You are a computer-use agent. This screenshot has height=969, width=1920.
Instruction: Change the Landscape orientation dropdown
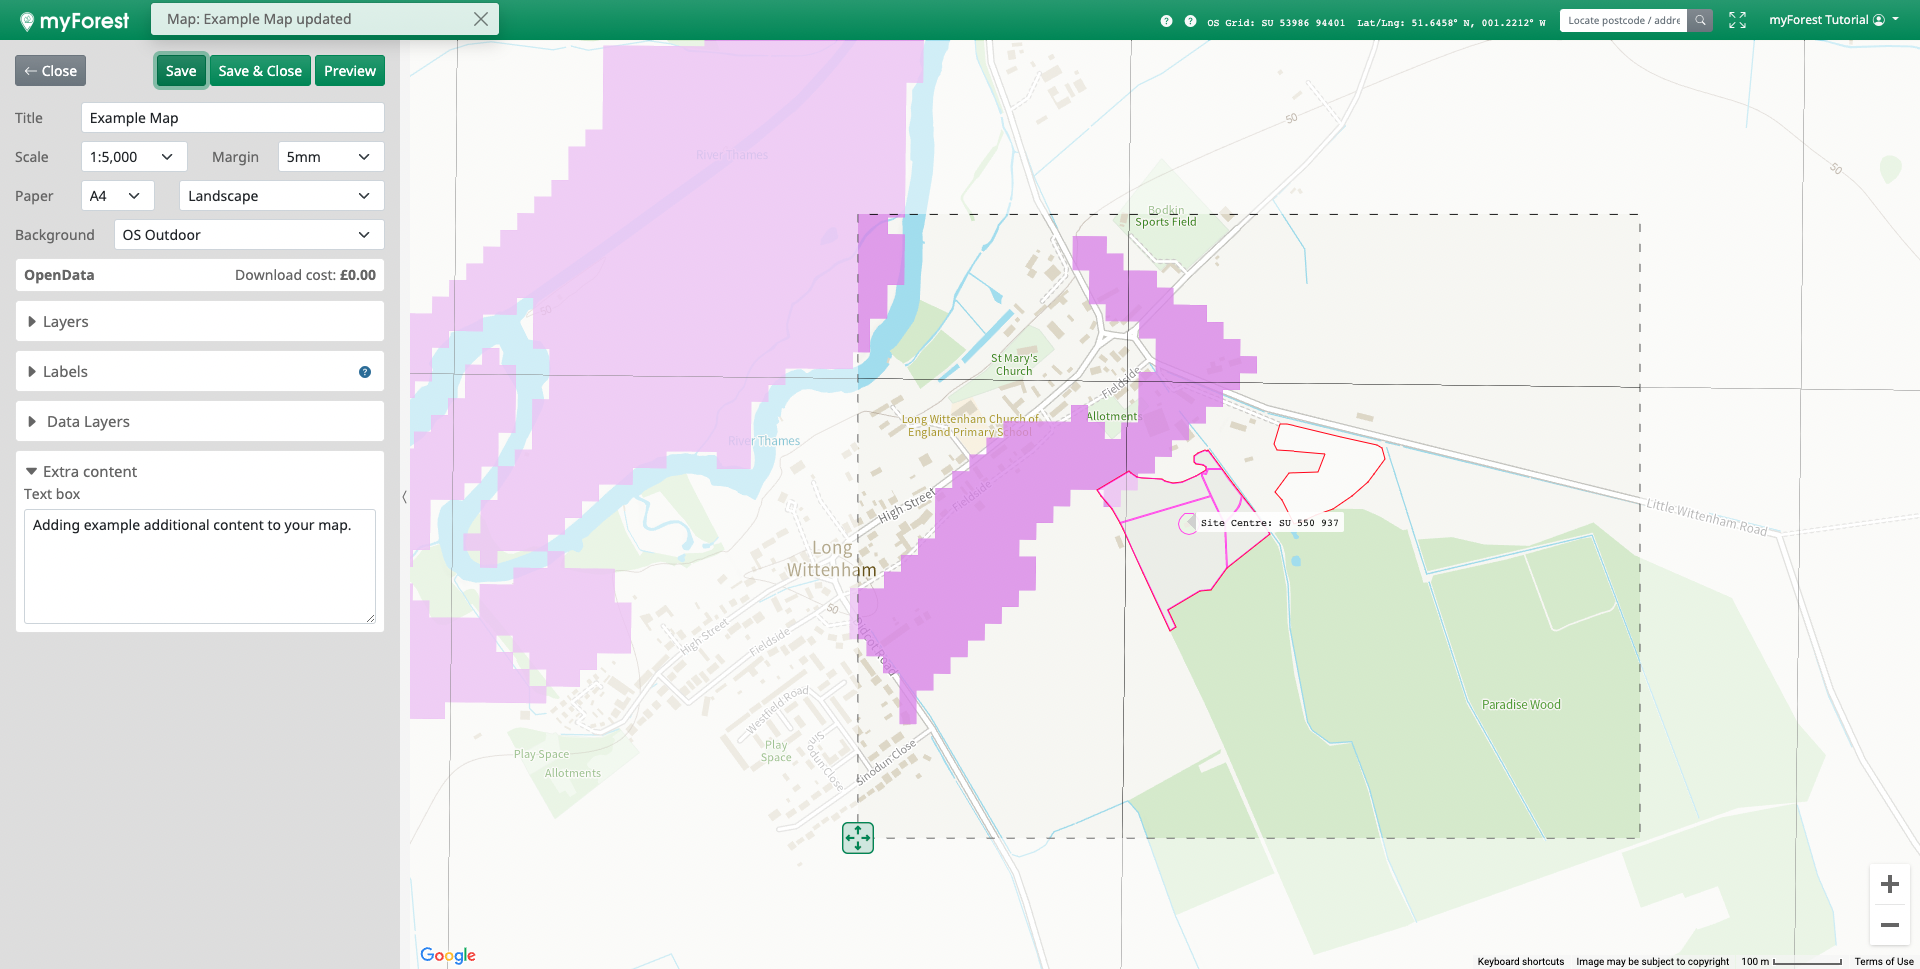(x=281, y=196)
